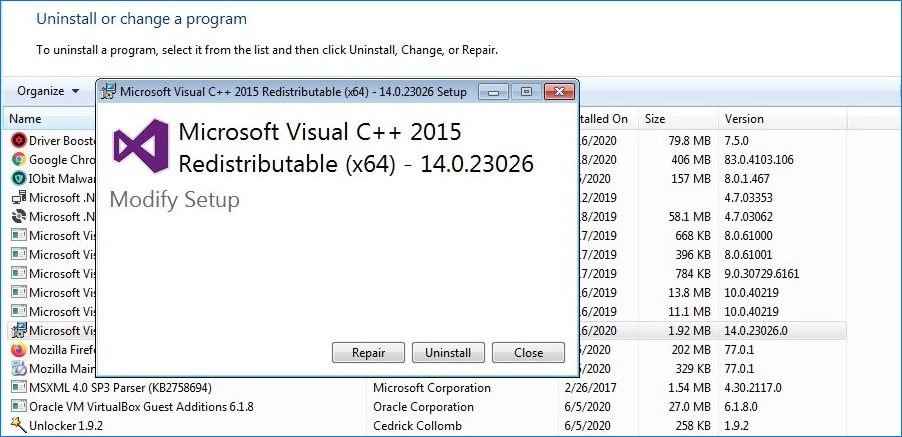Click the Driver Booster red icon
Image resolution: width=902 pixels, height=437 pixels.
[x=18, y=140]
